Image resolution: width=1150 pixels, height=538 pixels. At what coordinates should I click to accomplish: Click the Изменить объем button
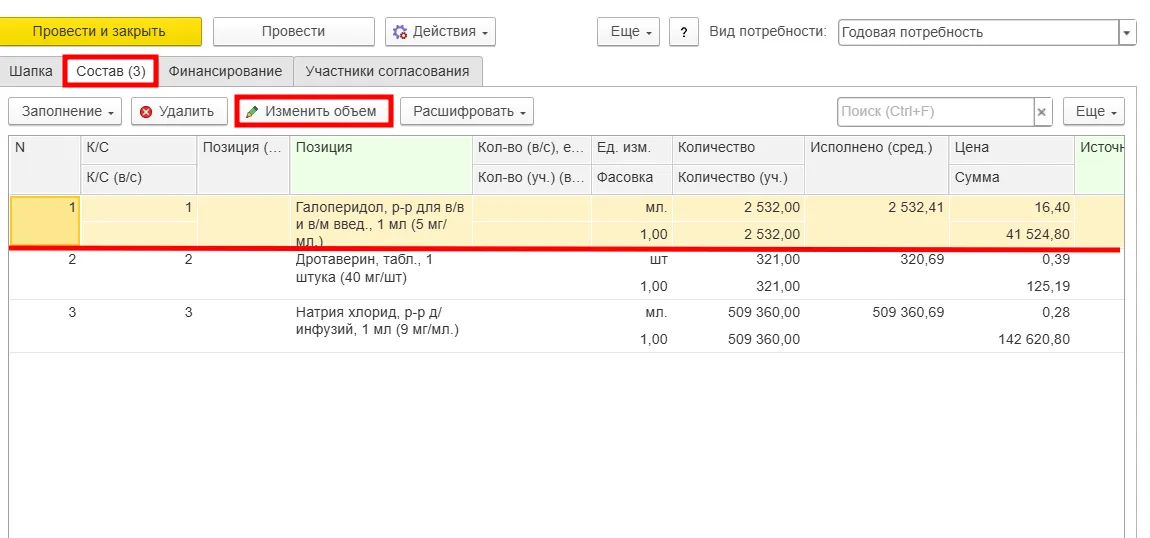point(312,112)
